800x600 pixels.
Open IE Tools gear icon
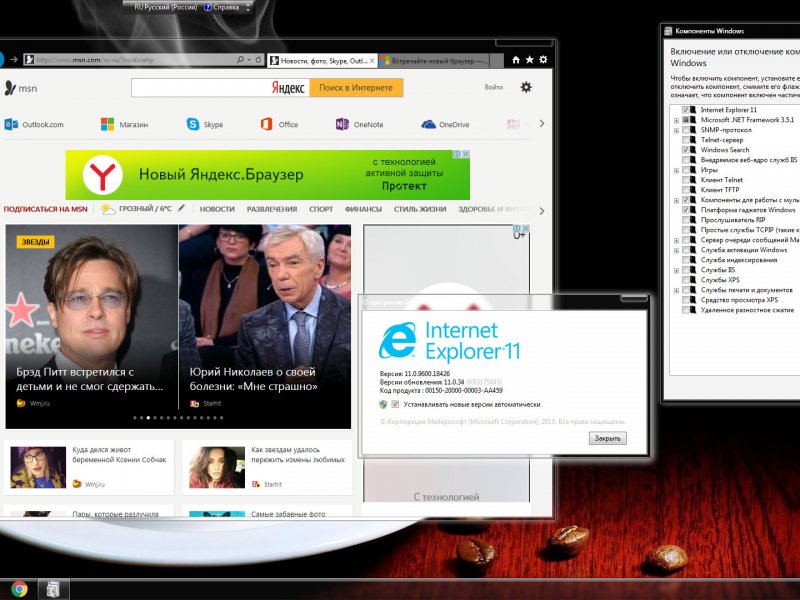tap(543, 60)
